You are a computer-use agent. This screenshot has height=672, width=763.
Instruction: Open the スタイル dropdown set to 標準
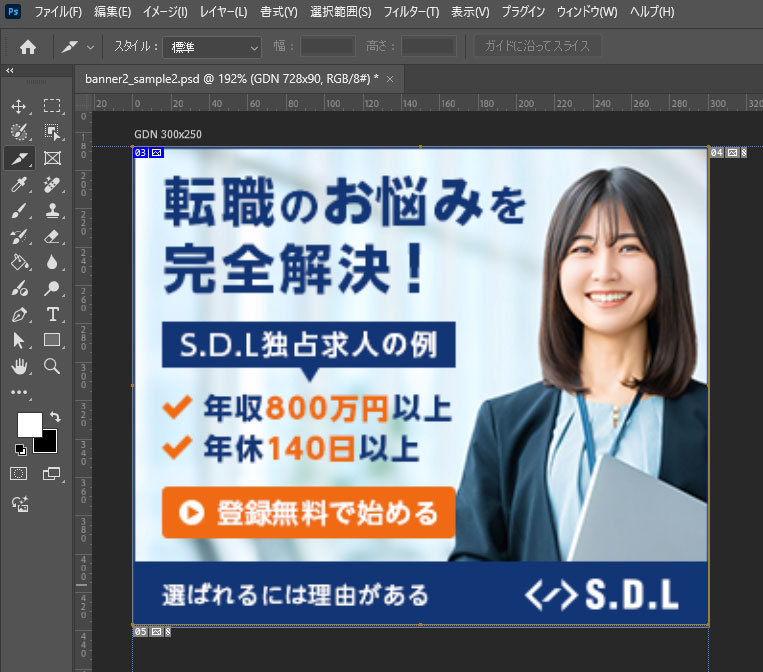[212, 46]
